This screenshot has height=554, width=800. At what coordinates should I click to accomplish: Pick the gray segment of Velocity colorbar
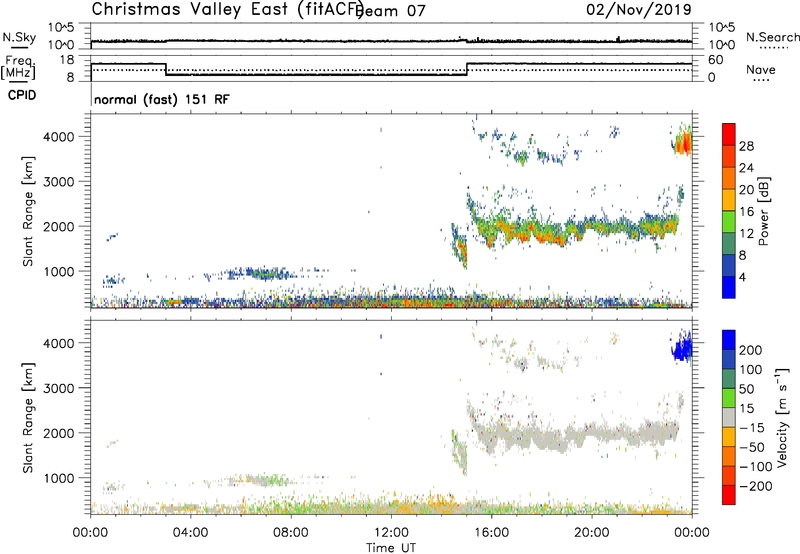729,417
